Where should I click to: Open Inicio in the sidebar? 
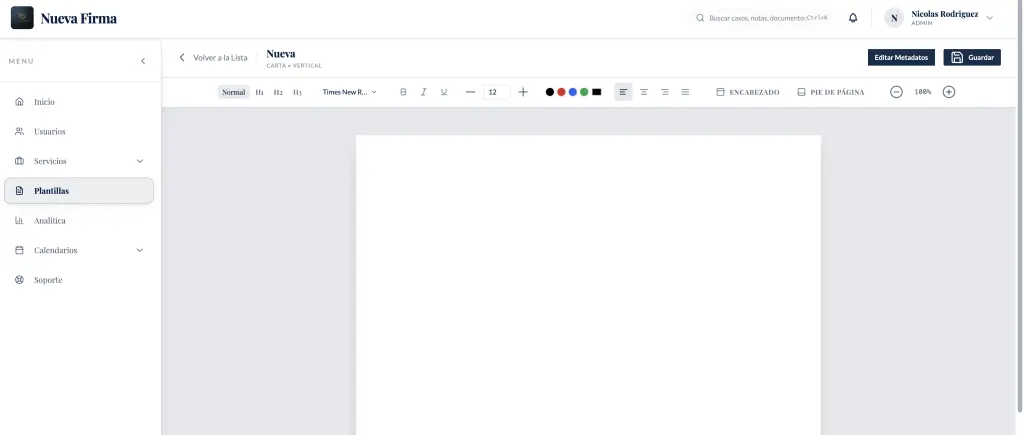(79, 102)
